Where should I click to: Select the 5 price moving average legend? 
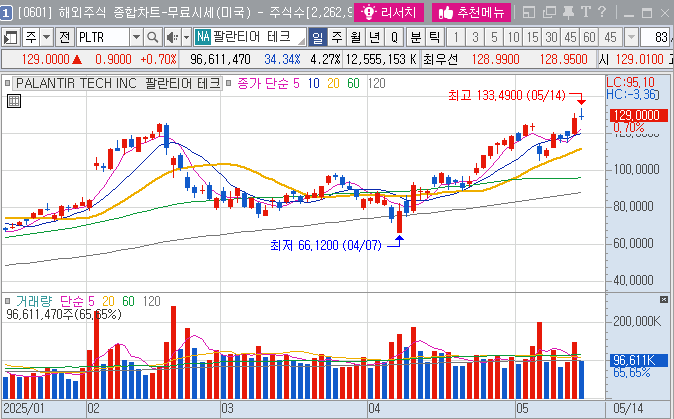[x=296, y=83]
